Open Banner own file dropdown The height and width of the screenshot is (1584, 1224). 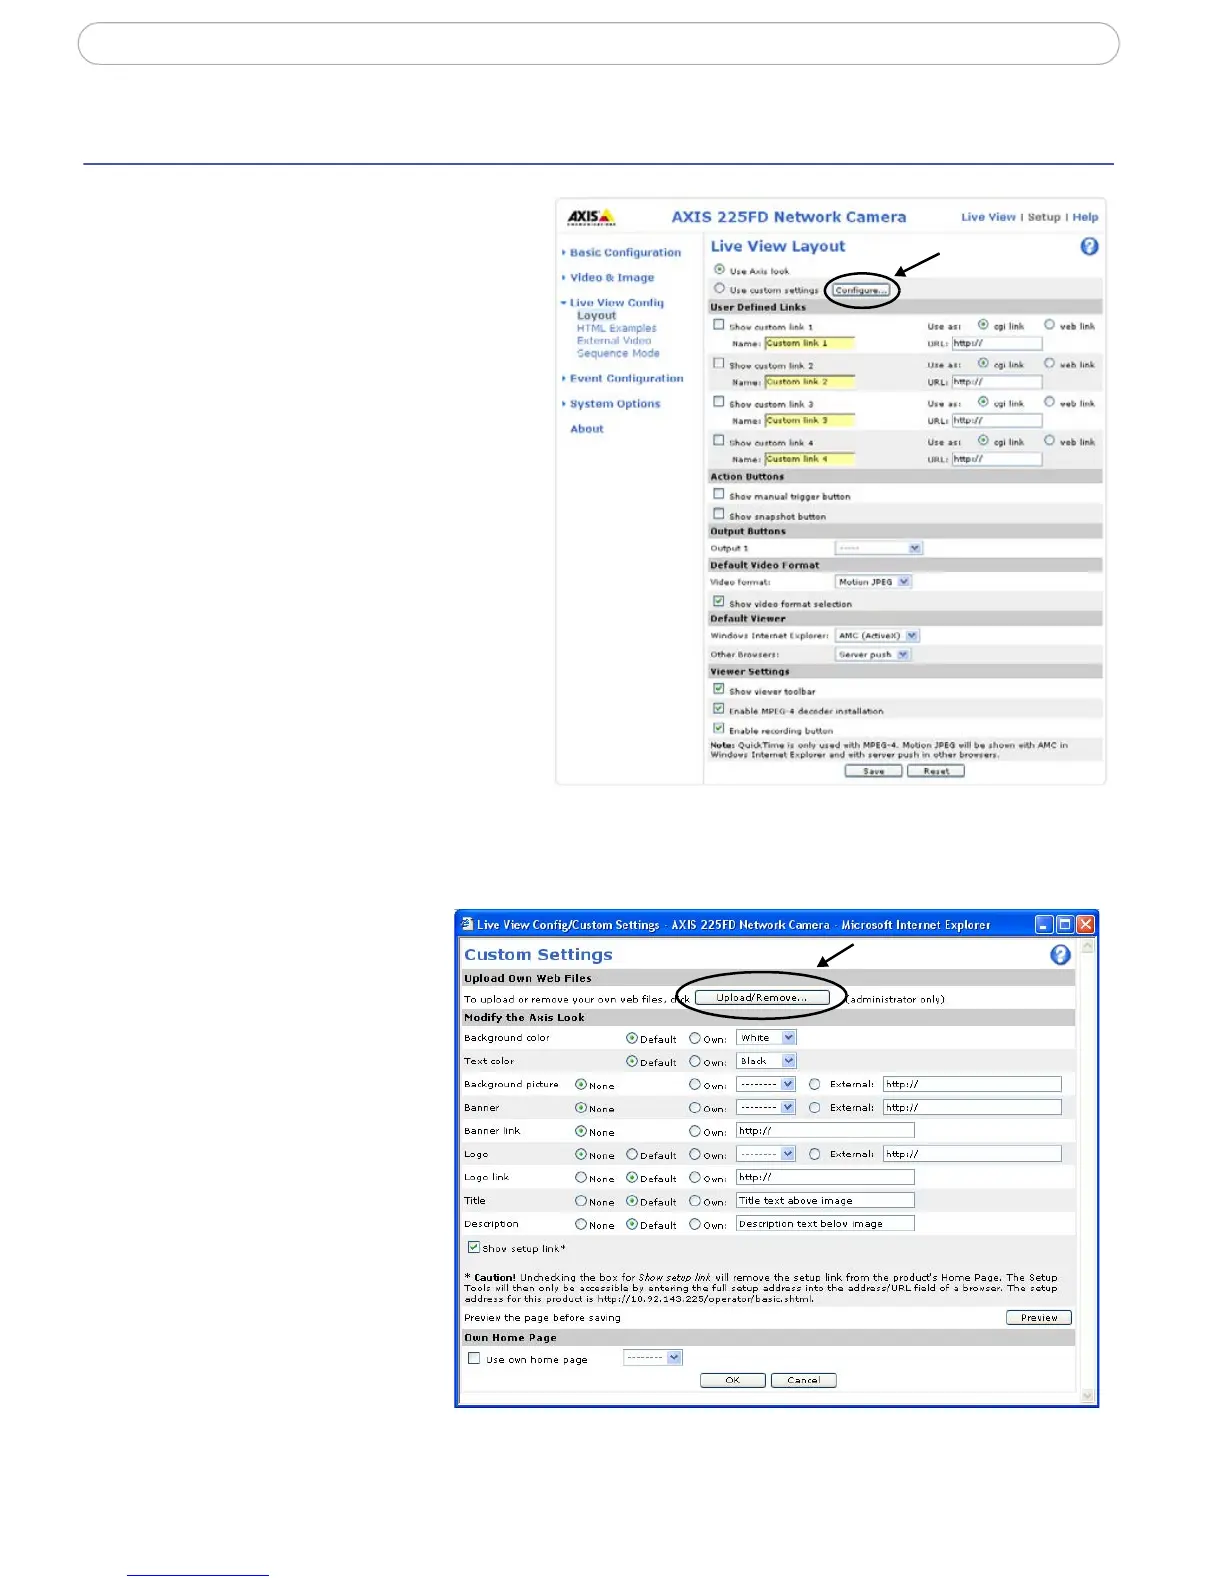[766, 1107]
